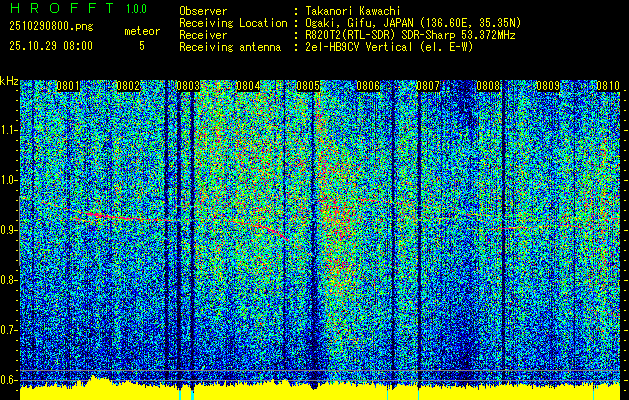Viewport: 629px width, 400px height.
Task: Click the HROFFT title text
Action: click(62, 8)
